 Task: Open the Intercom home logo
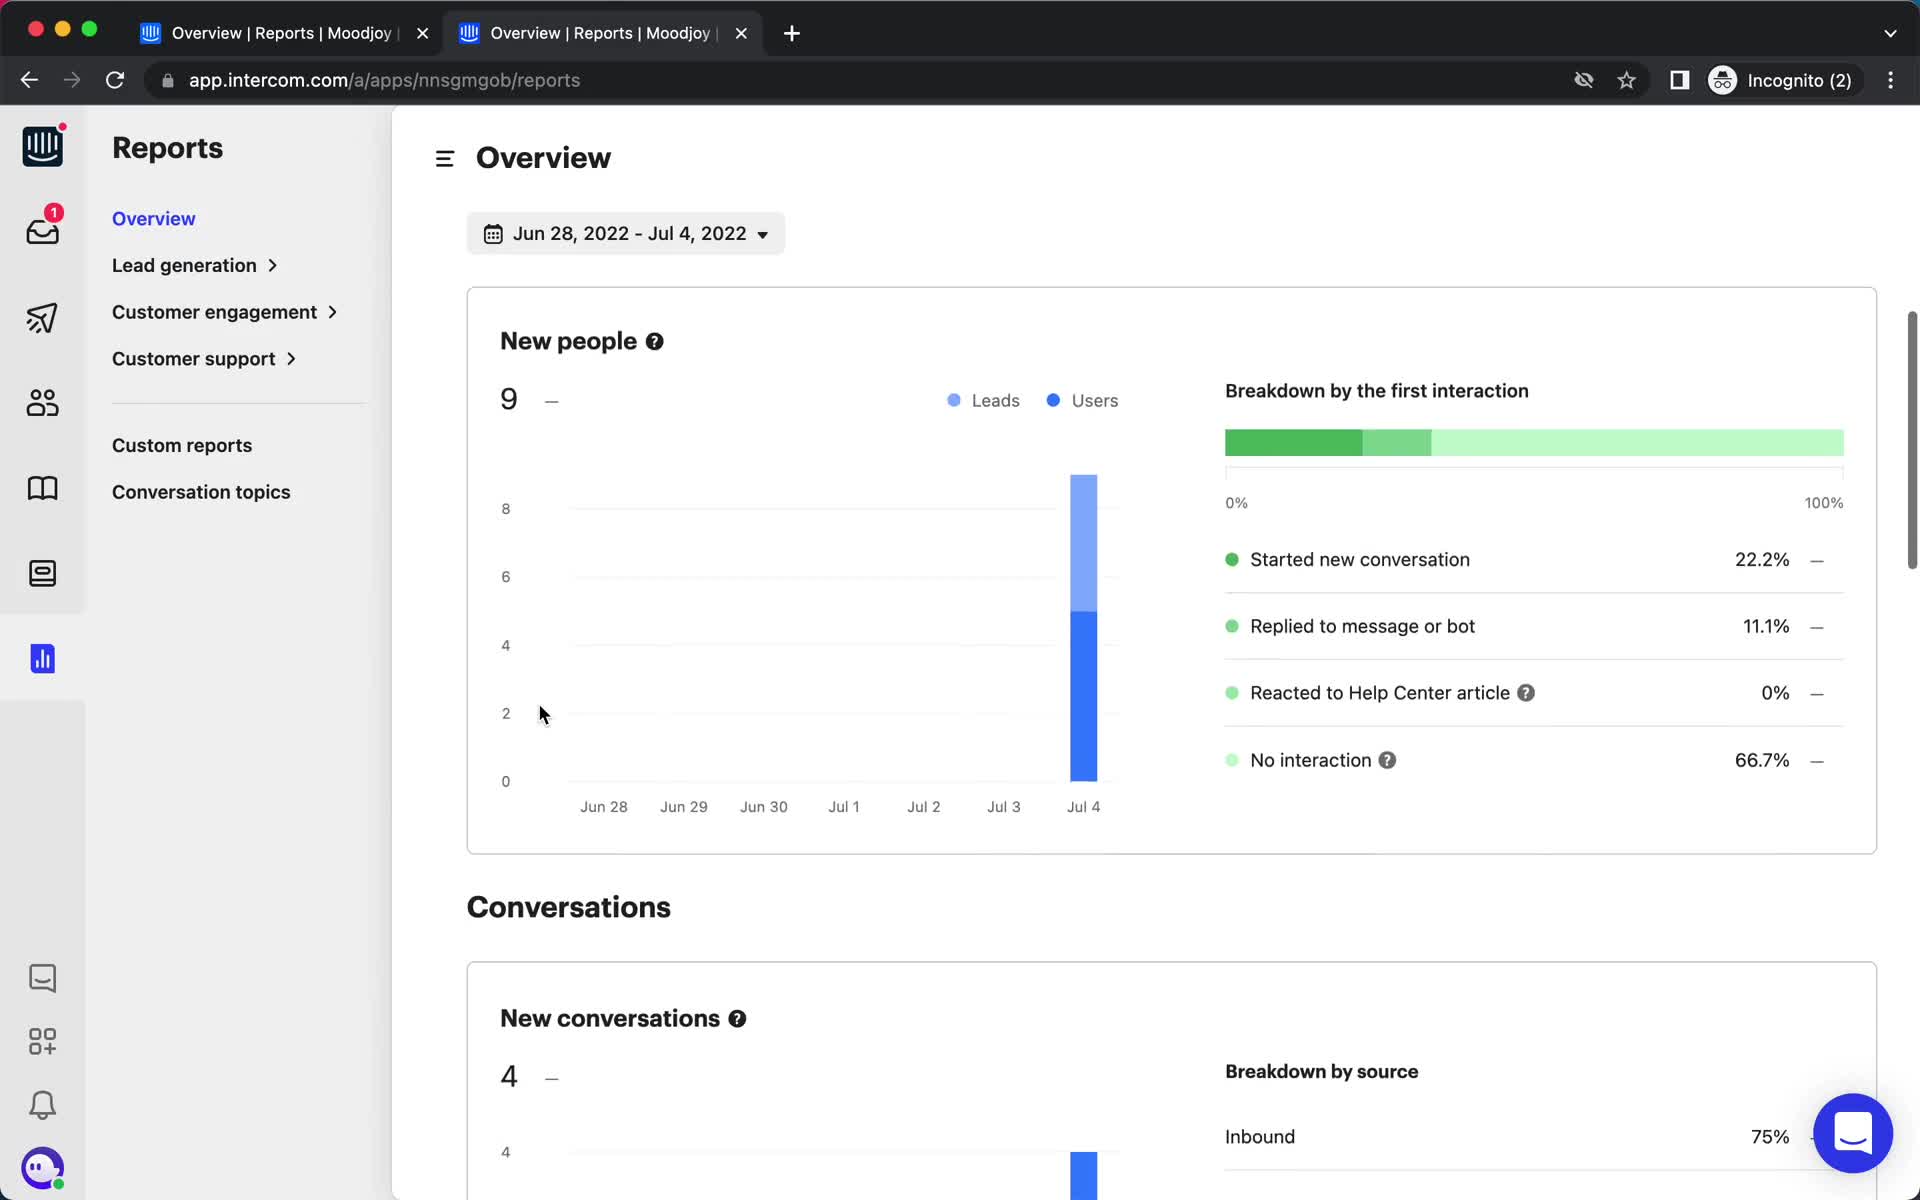(x=42, y=147)
